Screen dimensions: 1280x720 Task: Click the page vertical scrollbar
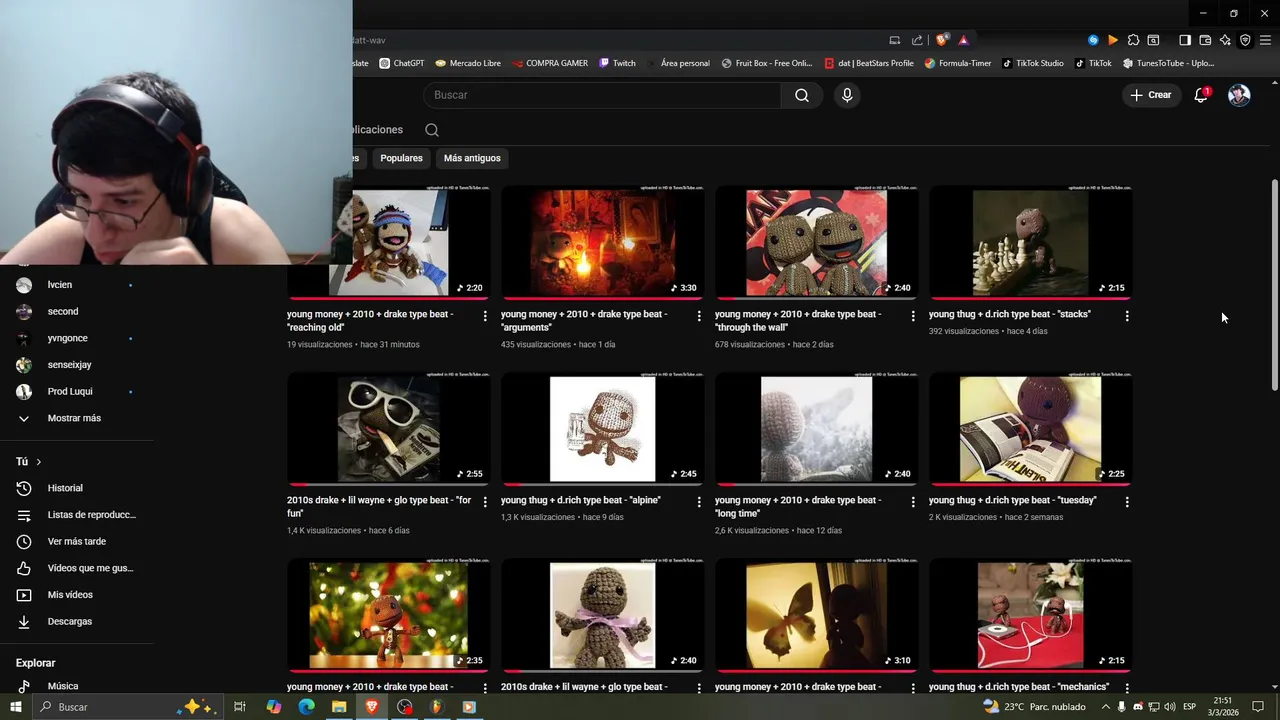coord(1274,285)
